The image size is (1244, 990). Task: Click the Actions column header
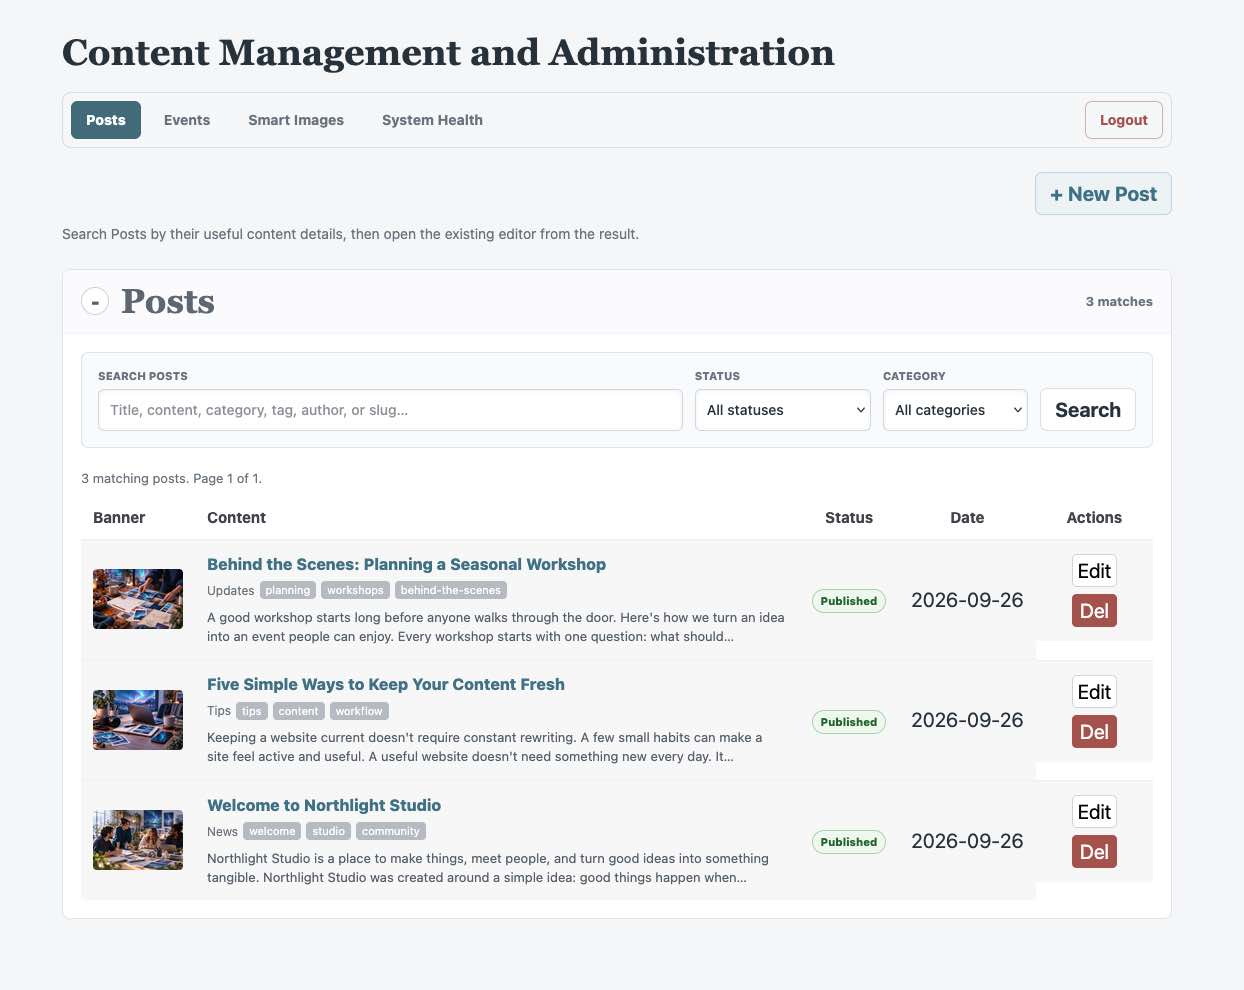[1094, 518]
